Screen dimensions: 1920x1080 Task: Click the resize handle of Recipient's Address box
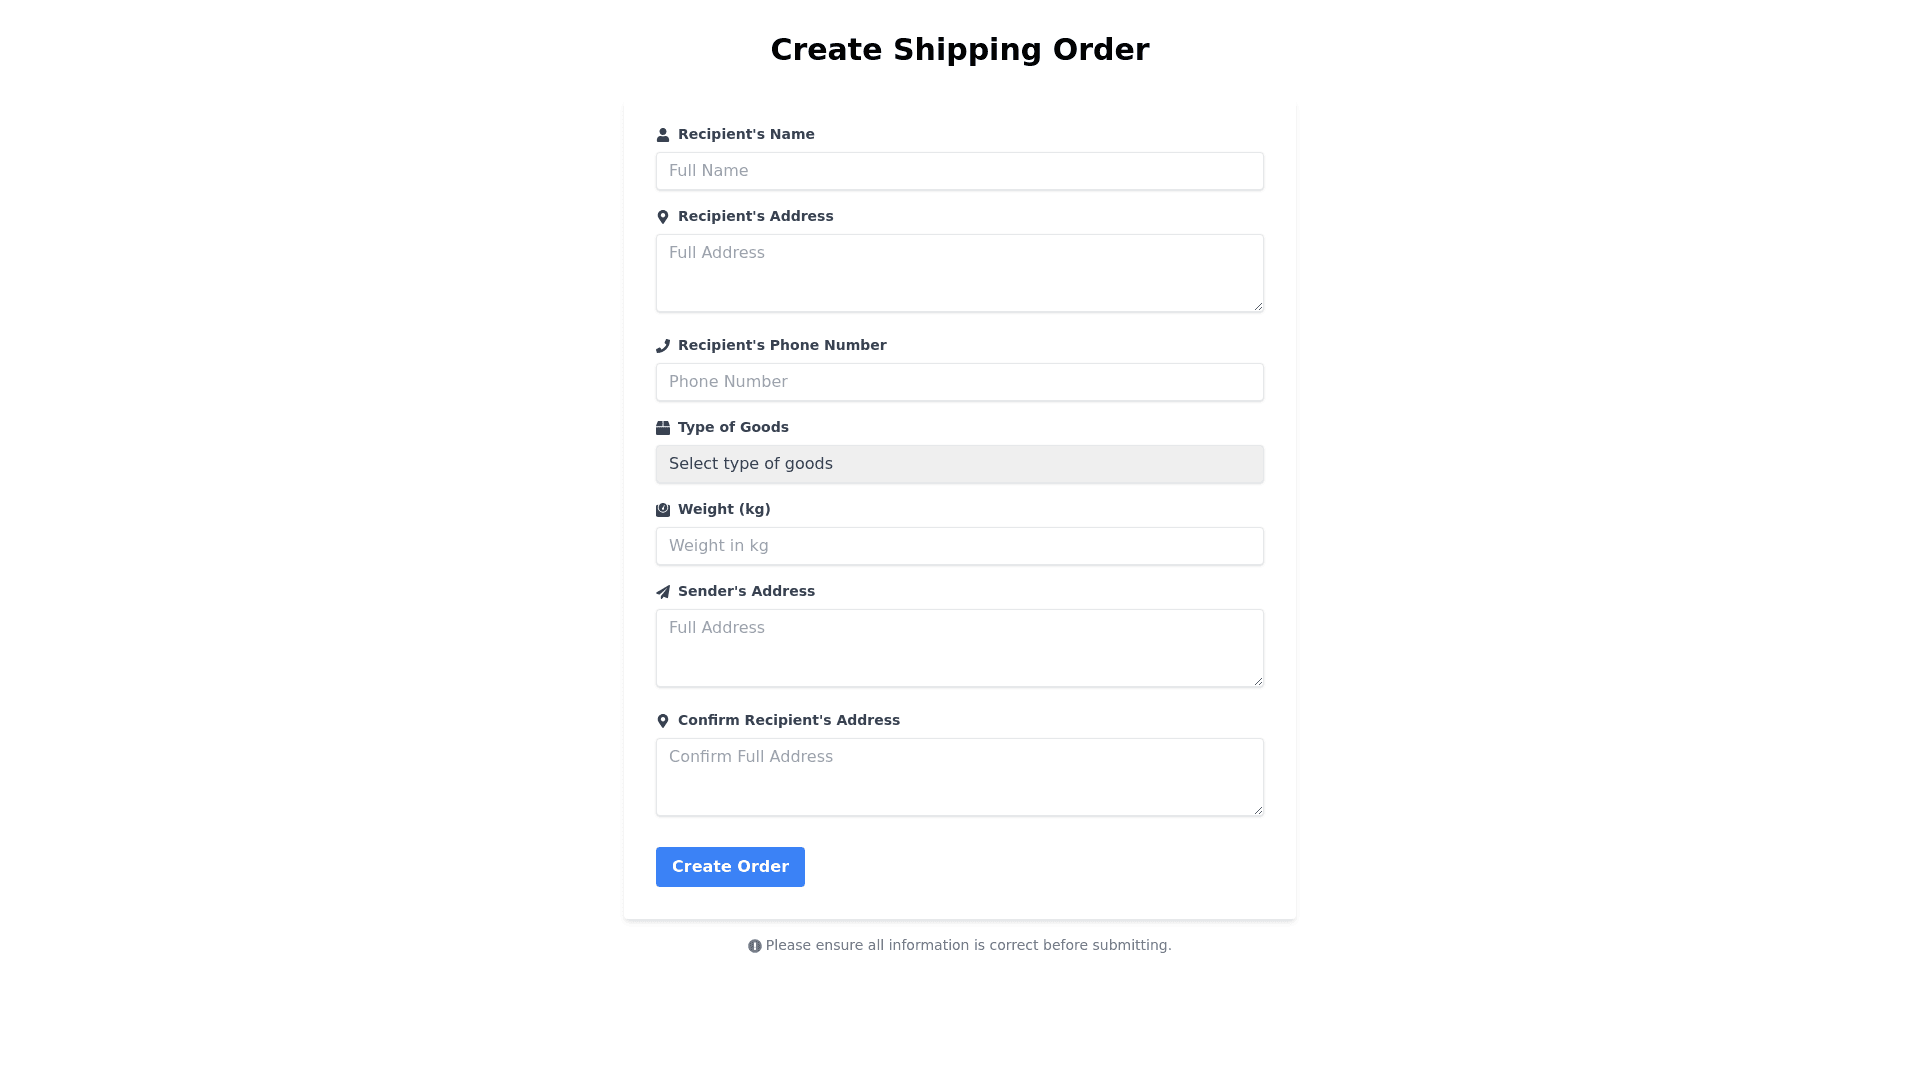tap(1258, 306)
